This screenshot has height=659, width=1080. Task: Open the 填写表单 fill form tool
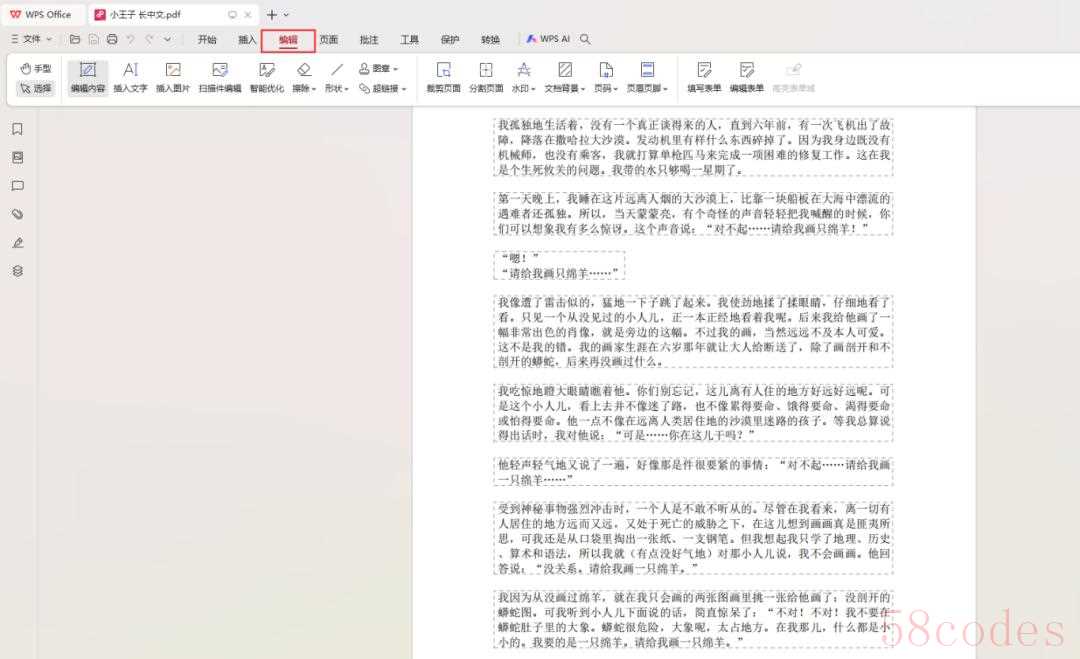pos(704,77)
